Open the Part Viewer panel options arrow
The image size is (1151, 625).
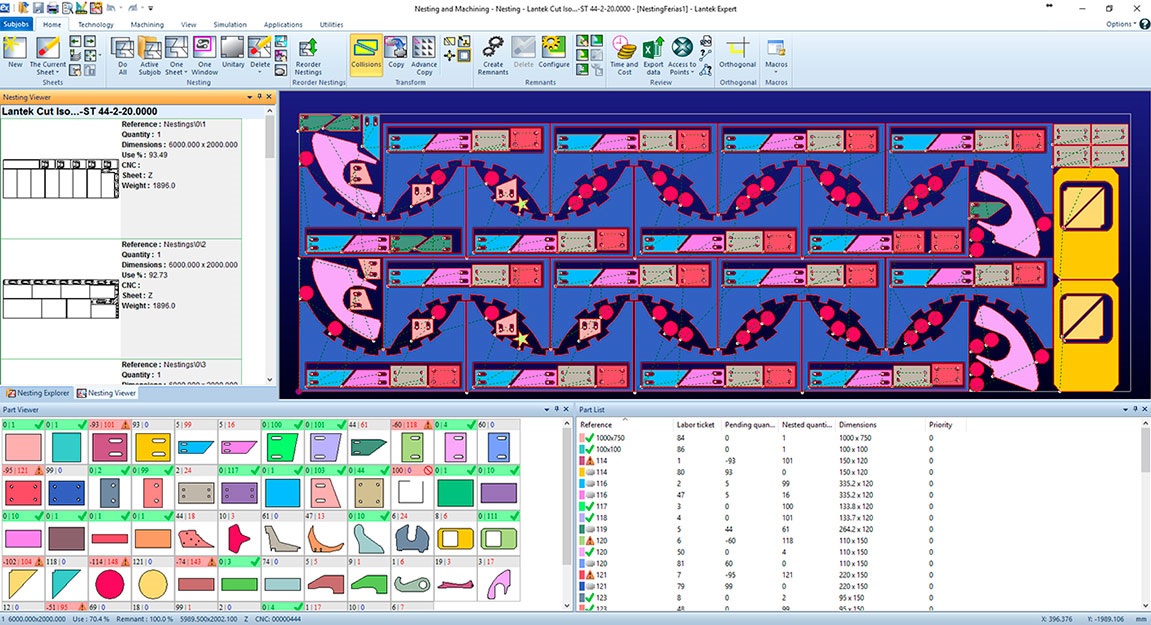coord(546,410)
